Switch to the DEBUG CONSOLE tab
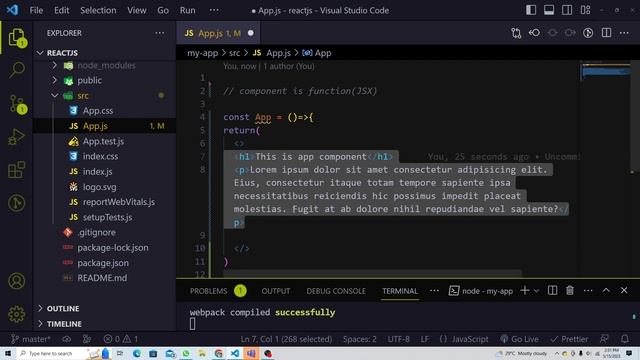The width and height of the screenshot is (640, 360). [x=336, y=291]
